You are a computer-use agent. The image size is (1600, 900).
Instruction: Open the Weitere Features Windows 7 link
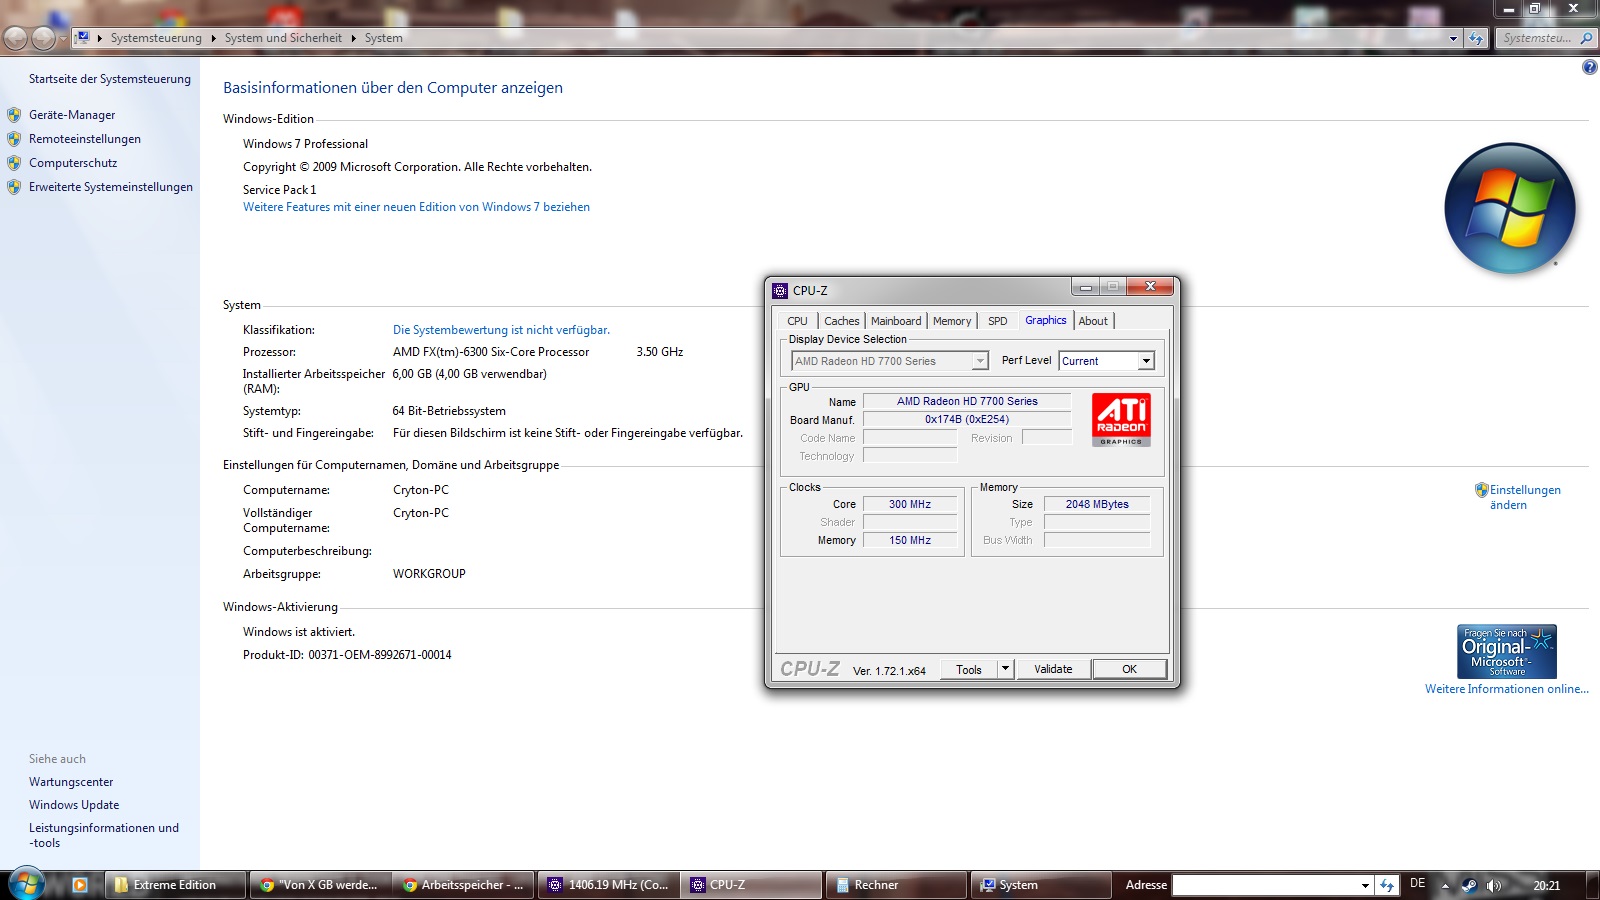point(416,207)
